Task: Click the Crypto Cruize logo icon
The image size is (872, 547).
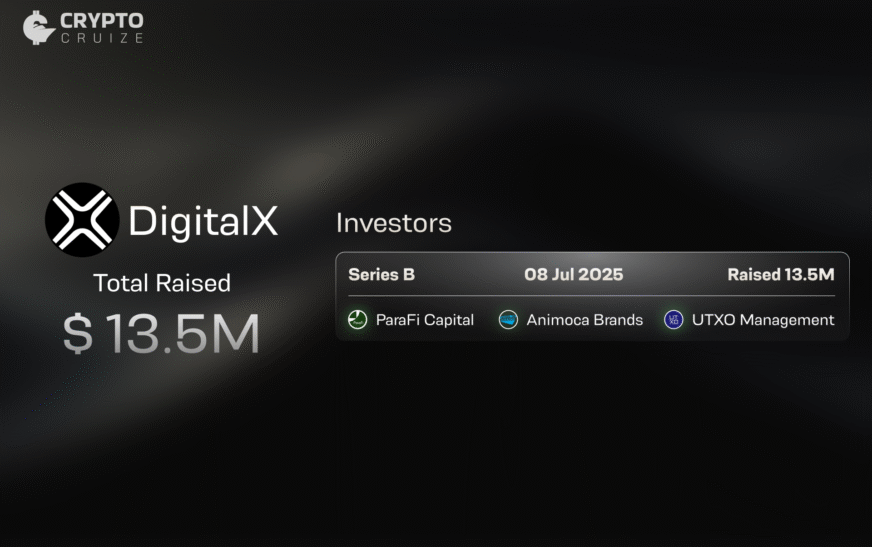Action: 38,27
